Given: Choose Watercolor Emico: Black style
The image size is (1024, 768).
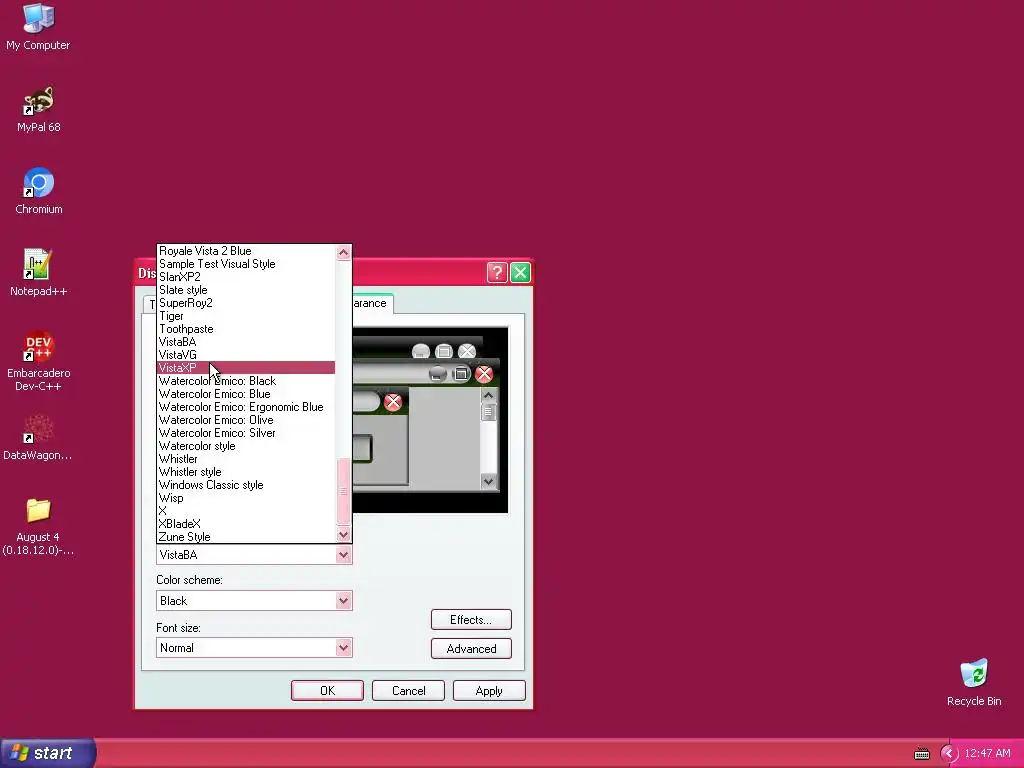Looking at the screenshot, I should point(246,381).
